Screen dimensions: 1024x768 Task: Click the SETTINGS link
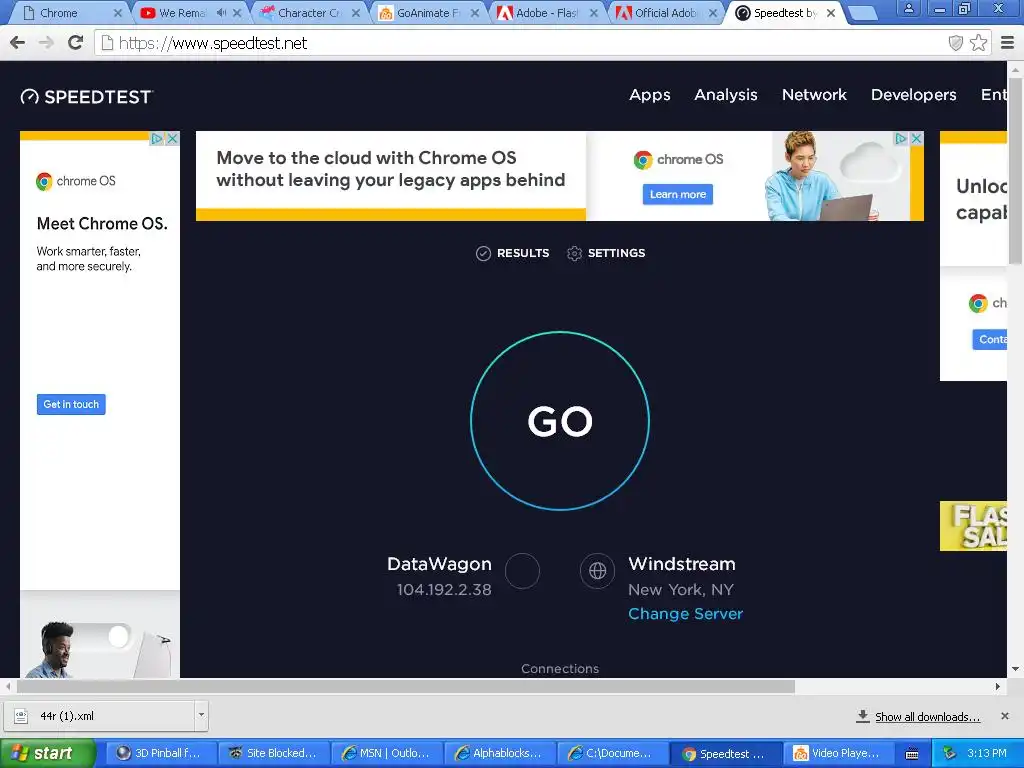[x=616, y=253]
